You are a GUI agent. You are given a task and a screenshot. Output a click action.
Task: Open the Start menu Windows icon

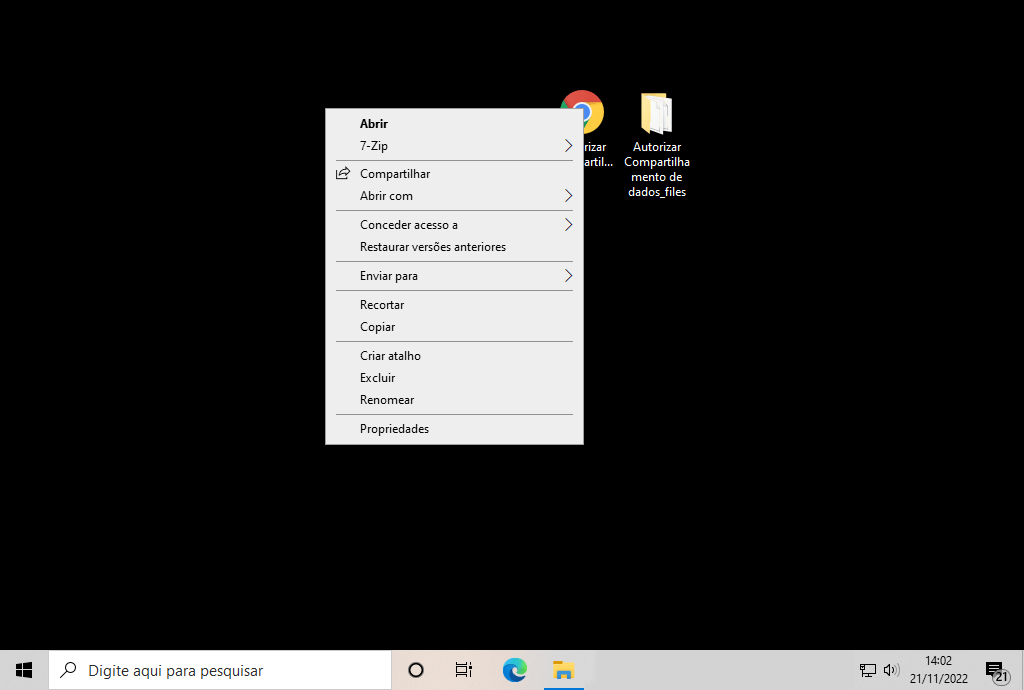click(x=24, y=670)
